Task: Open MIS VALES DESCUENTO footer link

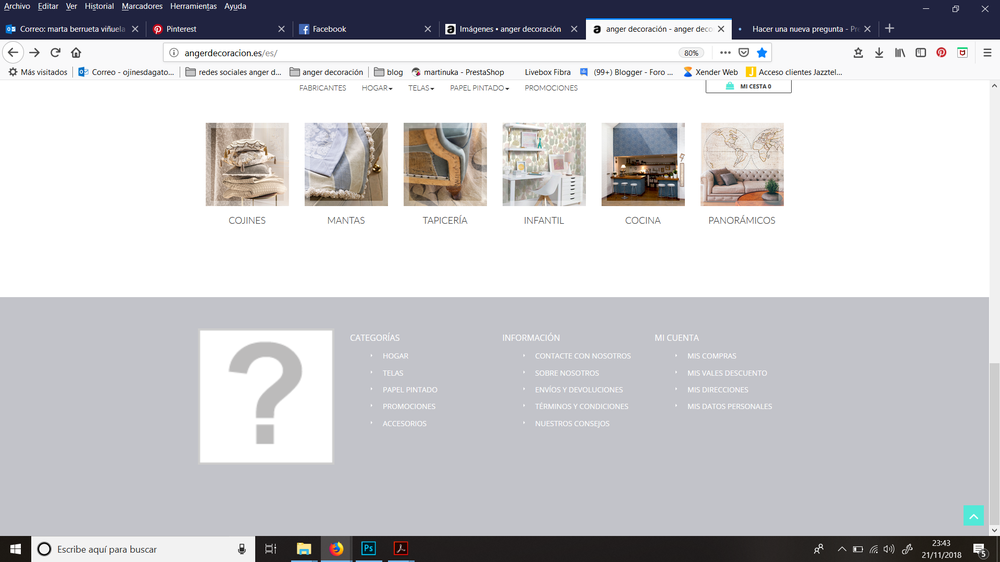Action: click(727, 373)
